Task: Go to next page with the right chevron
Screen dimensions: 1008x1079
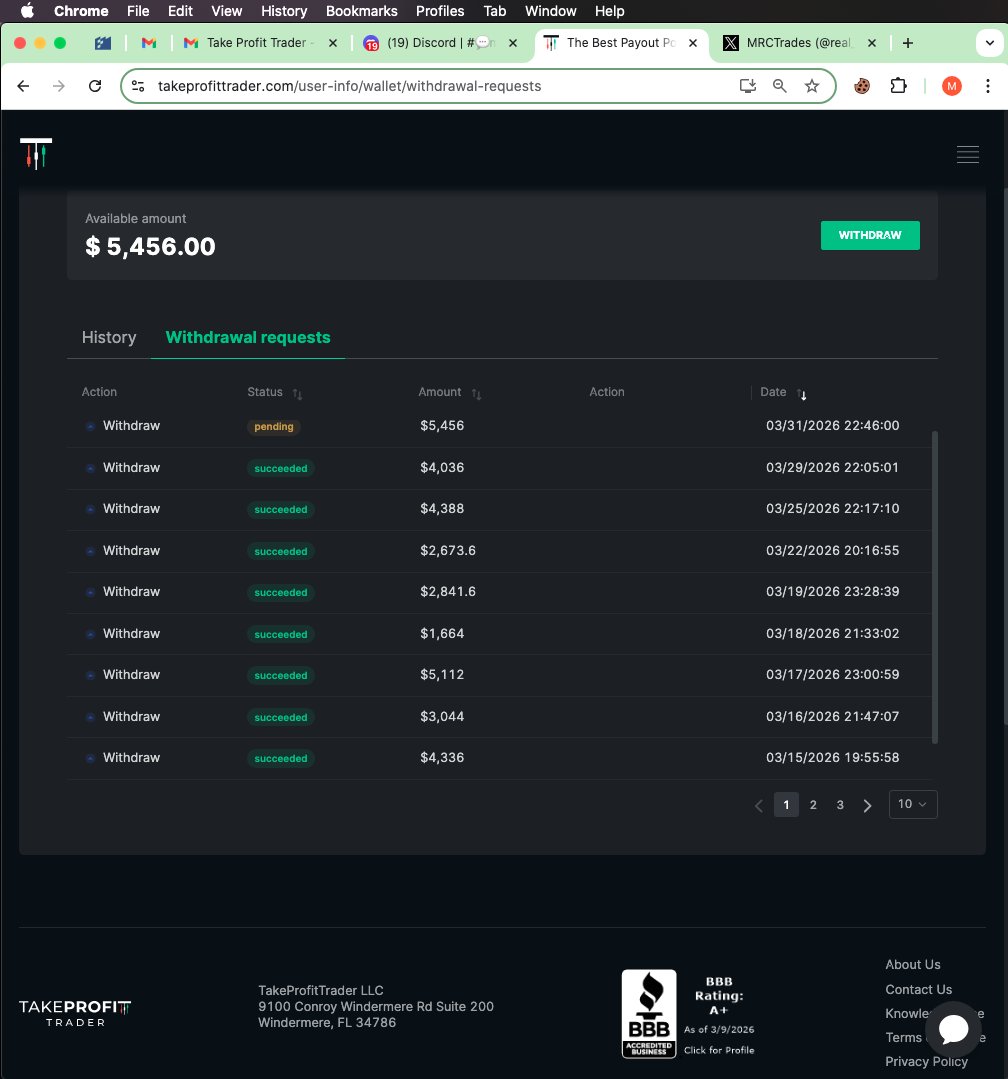Action: (866, 804)
